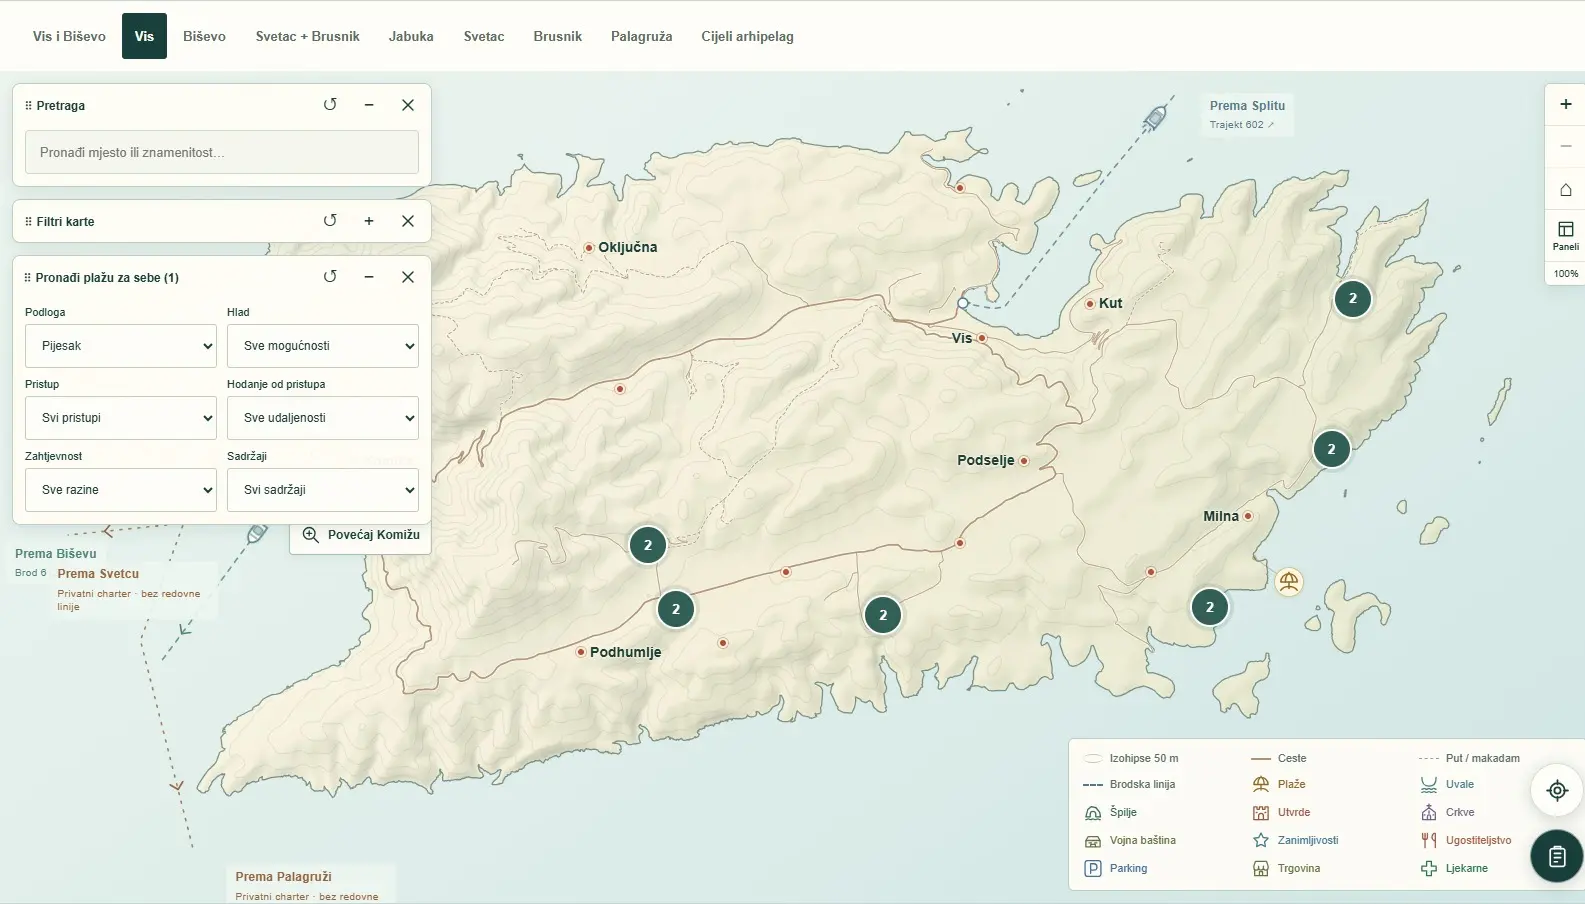The image size is (1585, 904).
Task: Reset the Filtri karte panel
Action: pyautogui.click(x=330, y=221)
